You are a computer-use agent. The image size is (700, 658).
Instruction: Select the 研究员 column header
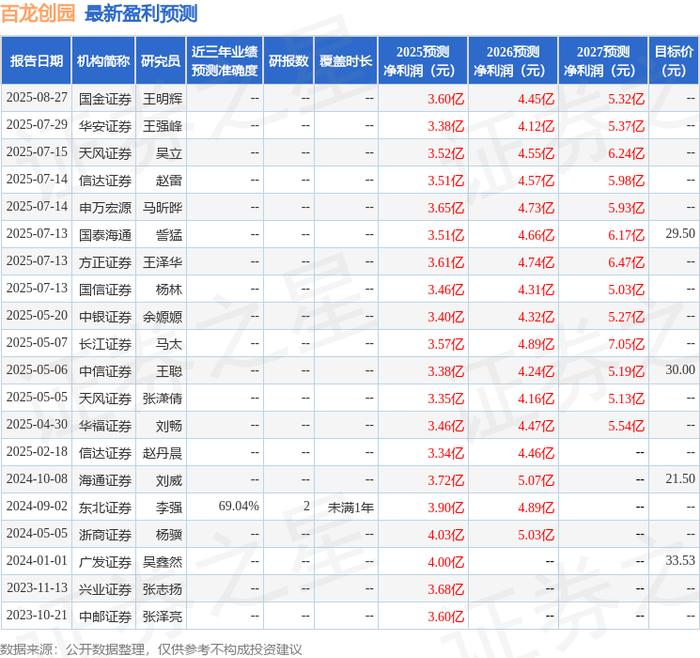161,61
